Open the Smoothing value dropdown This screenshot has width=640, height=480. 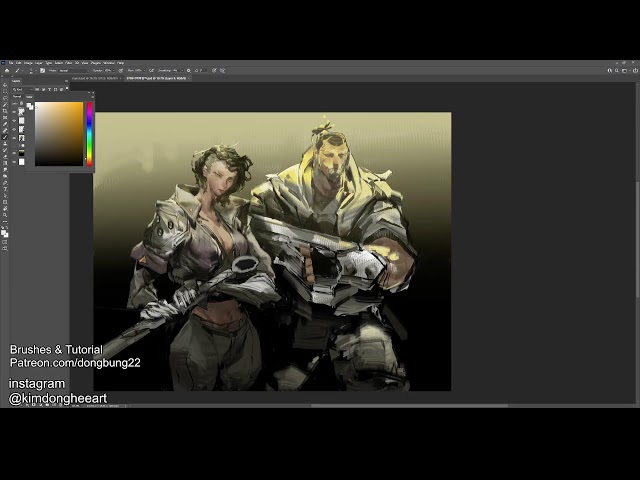pyautogui.click(x=182, y=71)
